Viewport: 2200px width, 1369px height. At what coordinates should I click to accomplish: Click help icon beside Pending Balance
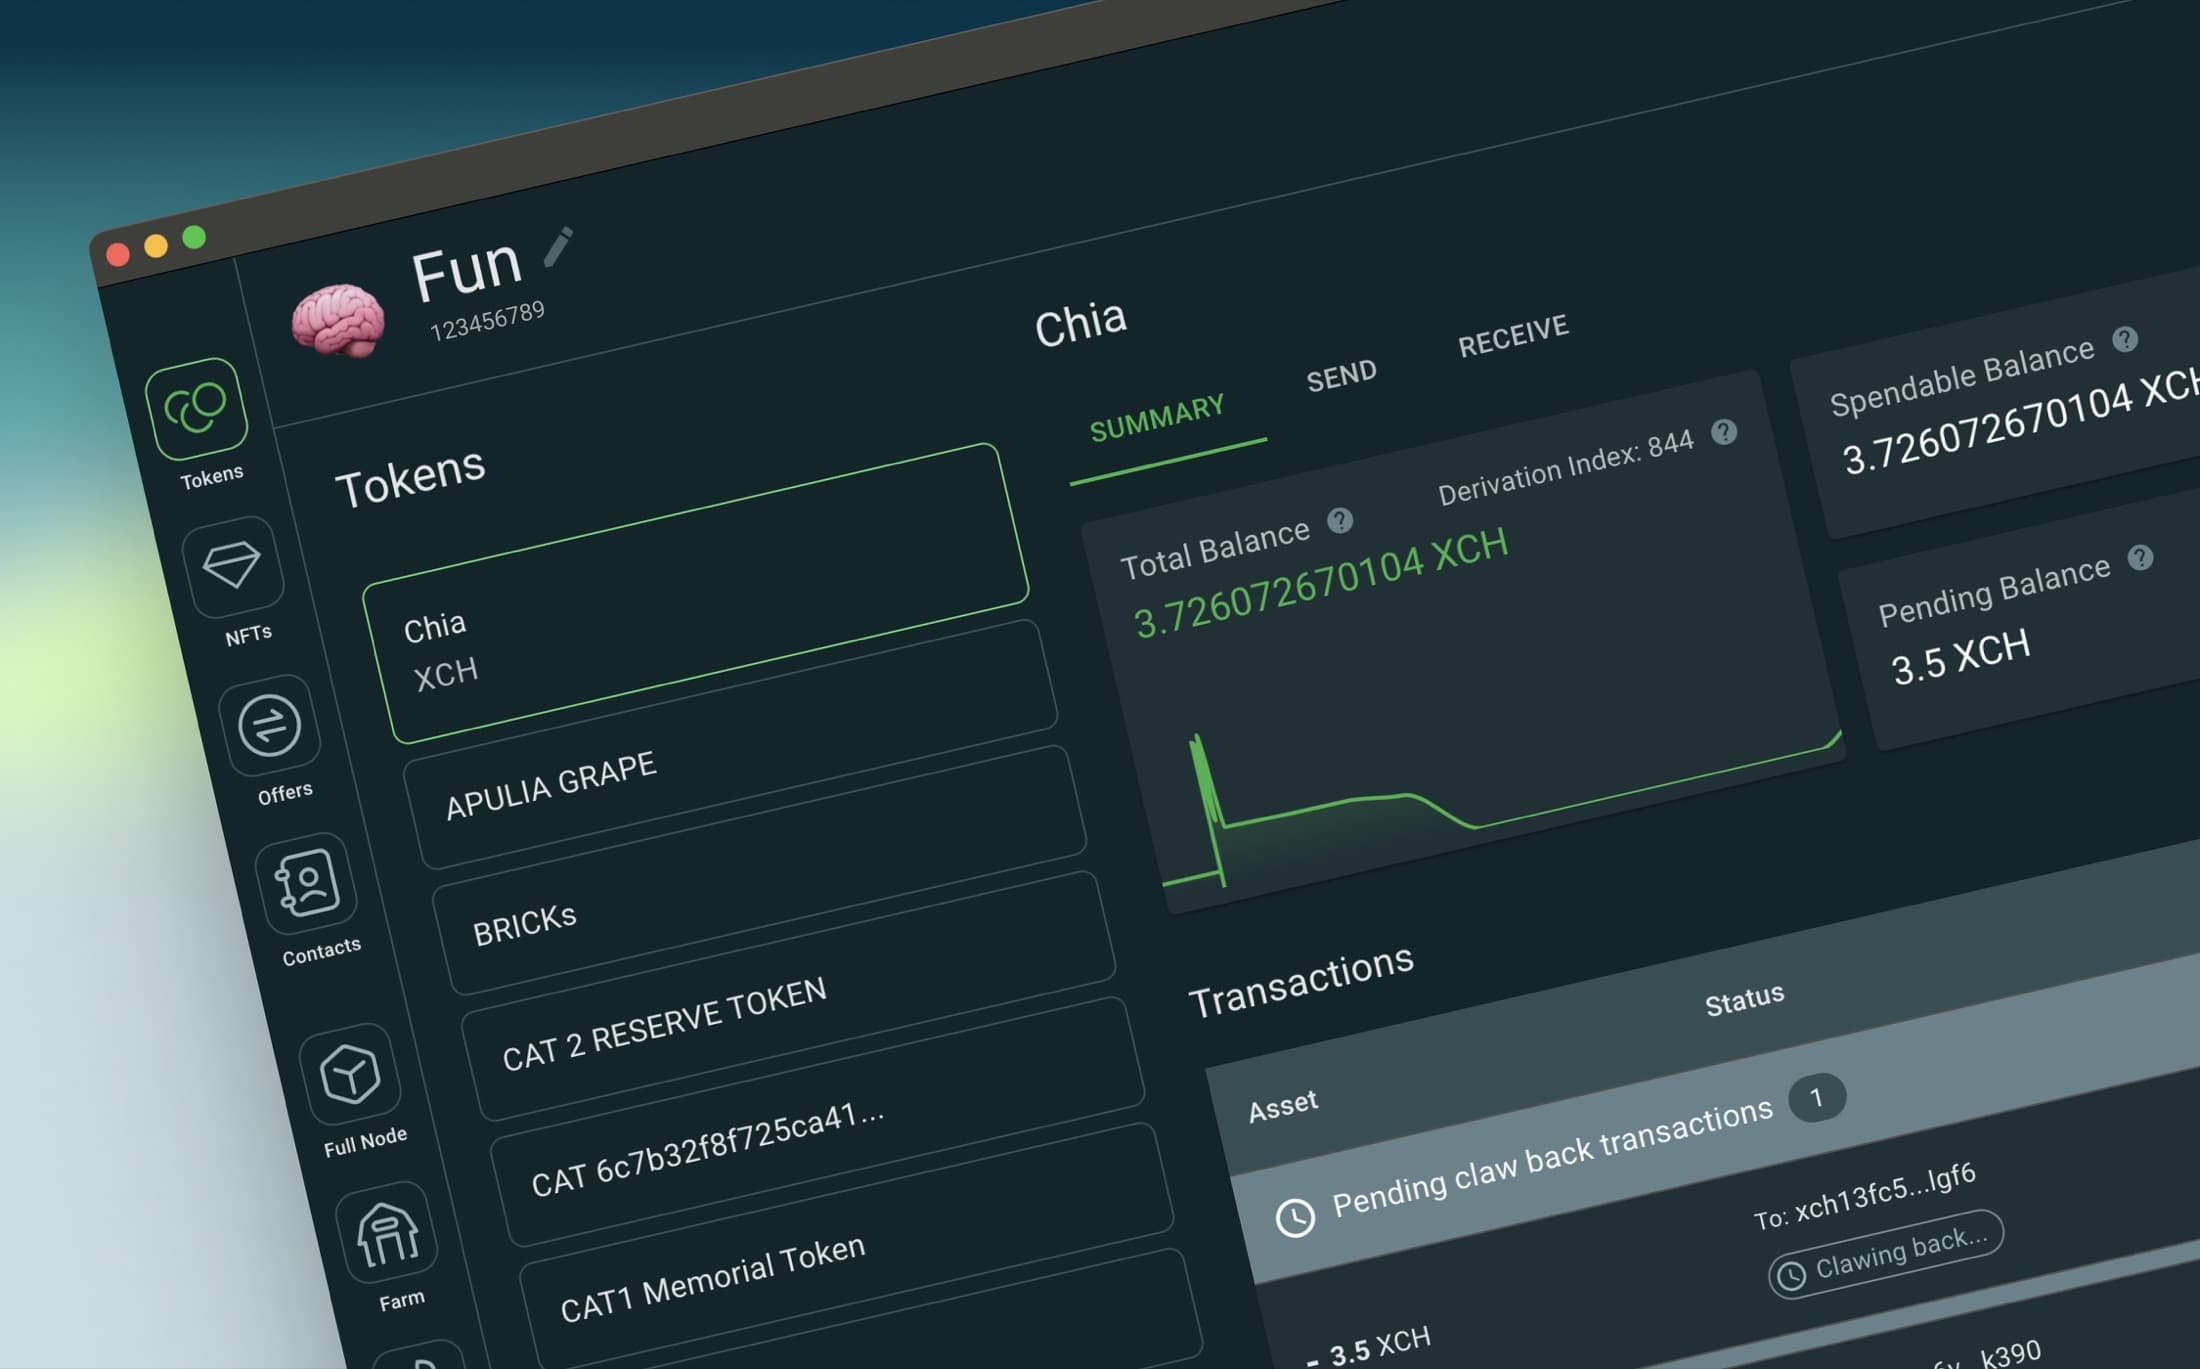(2140, 557)
